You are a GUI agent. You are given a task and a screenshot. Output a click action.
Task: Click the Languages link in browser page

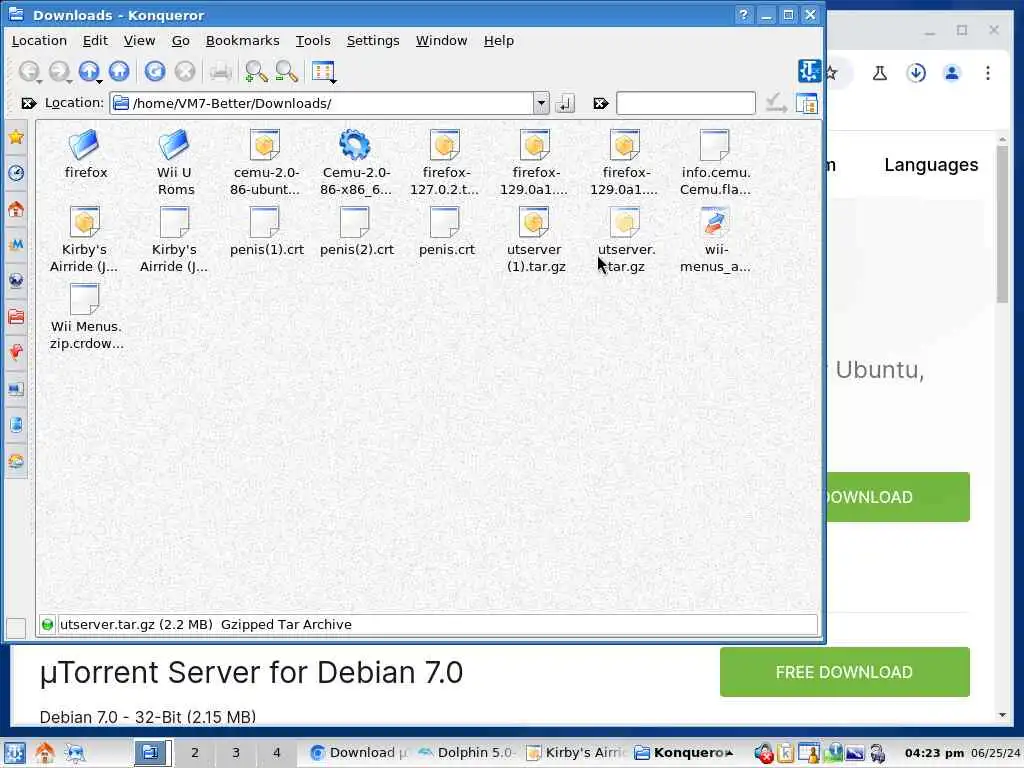coord(931,165)
